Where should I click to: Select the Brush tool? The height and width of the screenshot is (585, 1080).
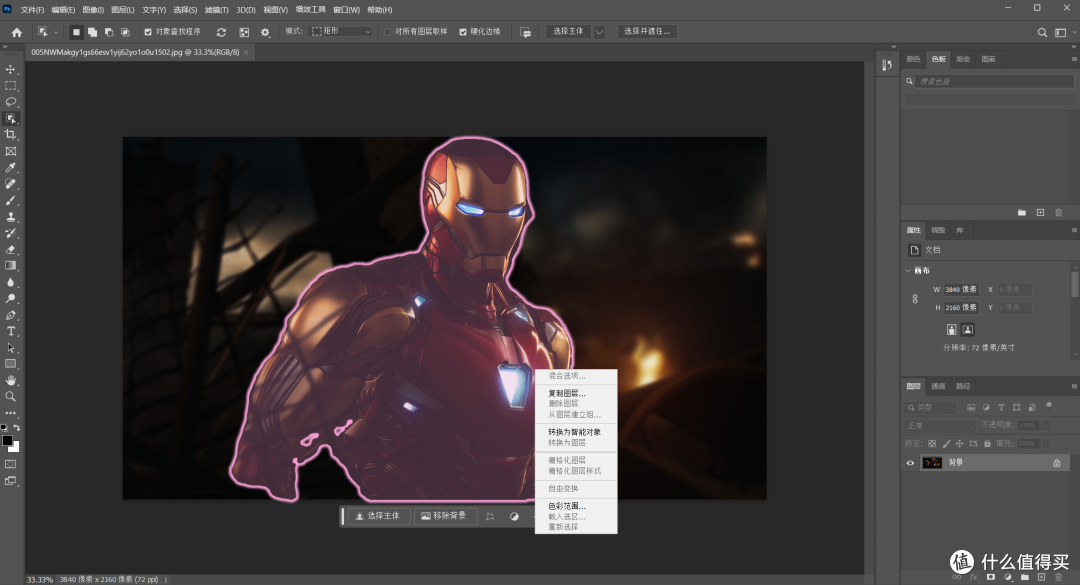point(10,201)
